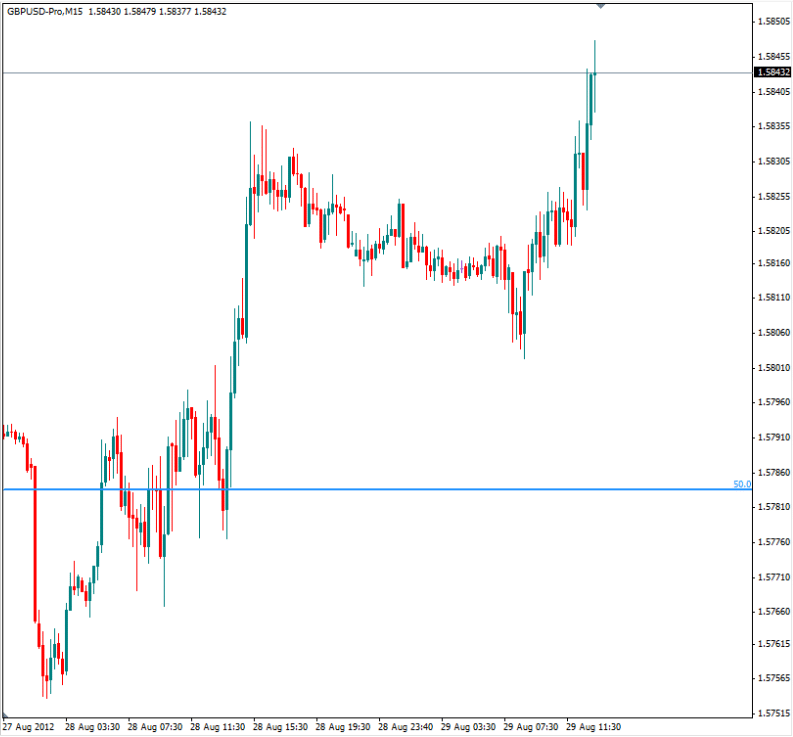Image resolution: width=793 pixels, height=737 pixels.
Task: Click the chart shift triangle marker at top
Action: point(601,5)
